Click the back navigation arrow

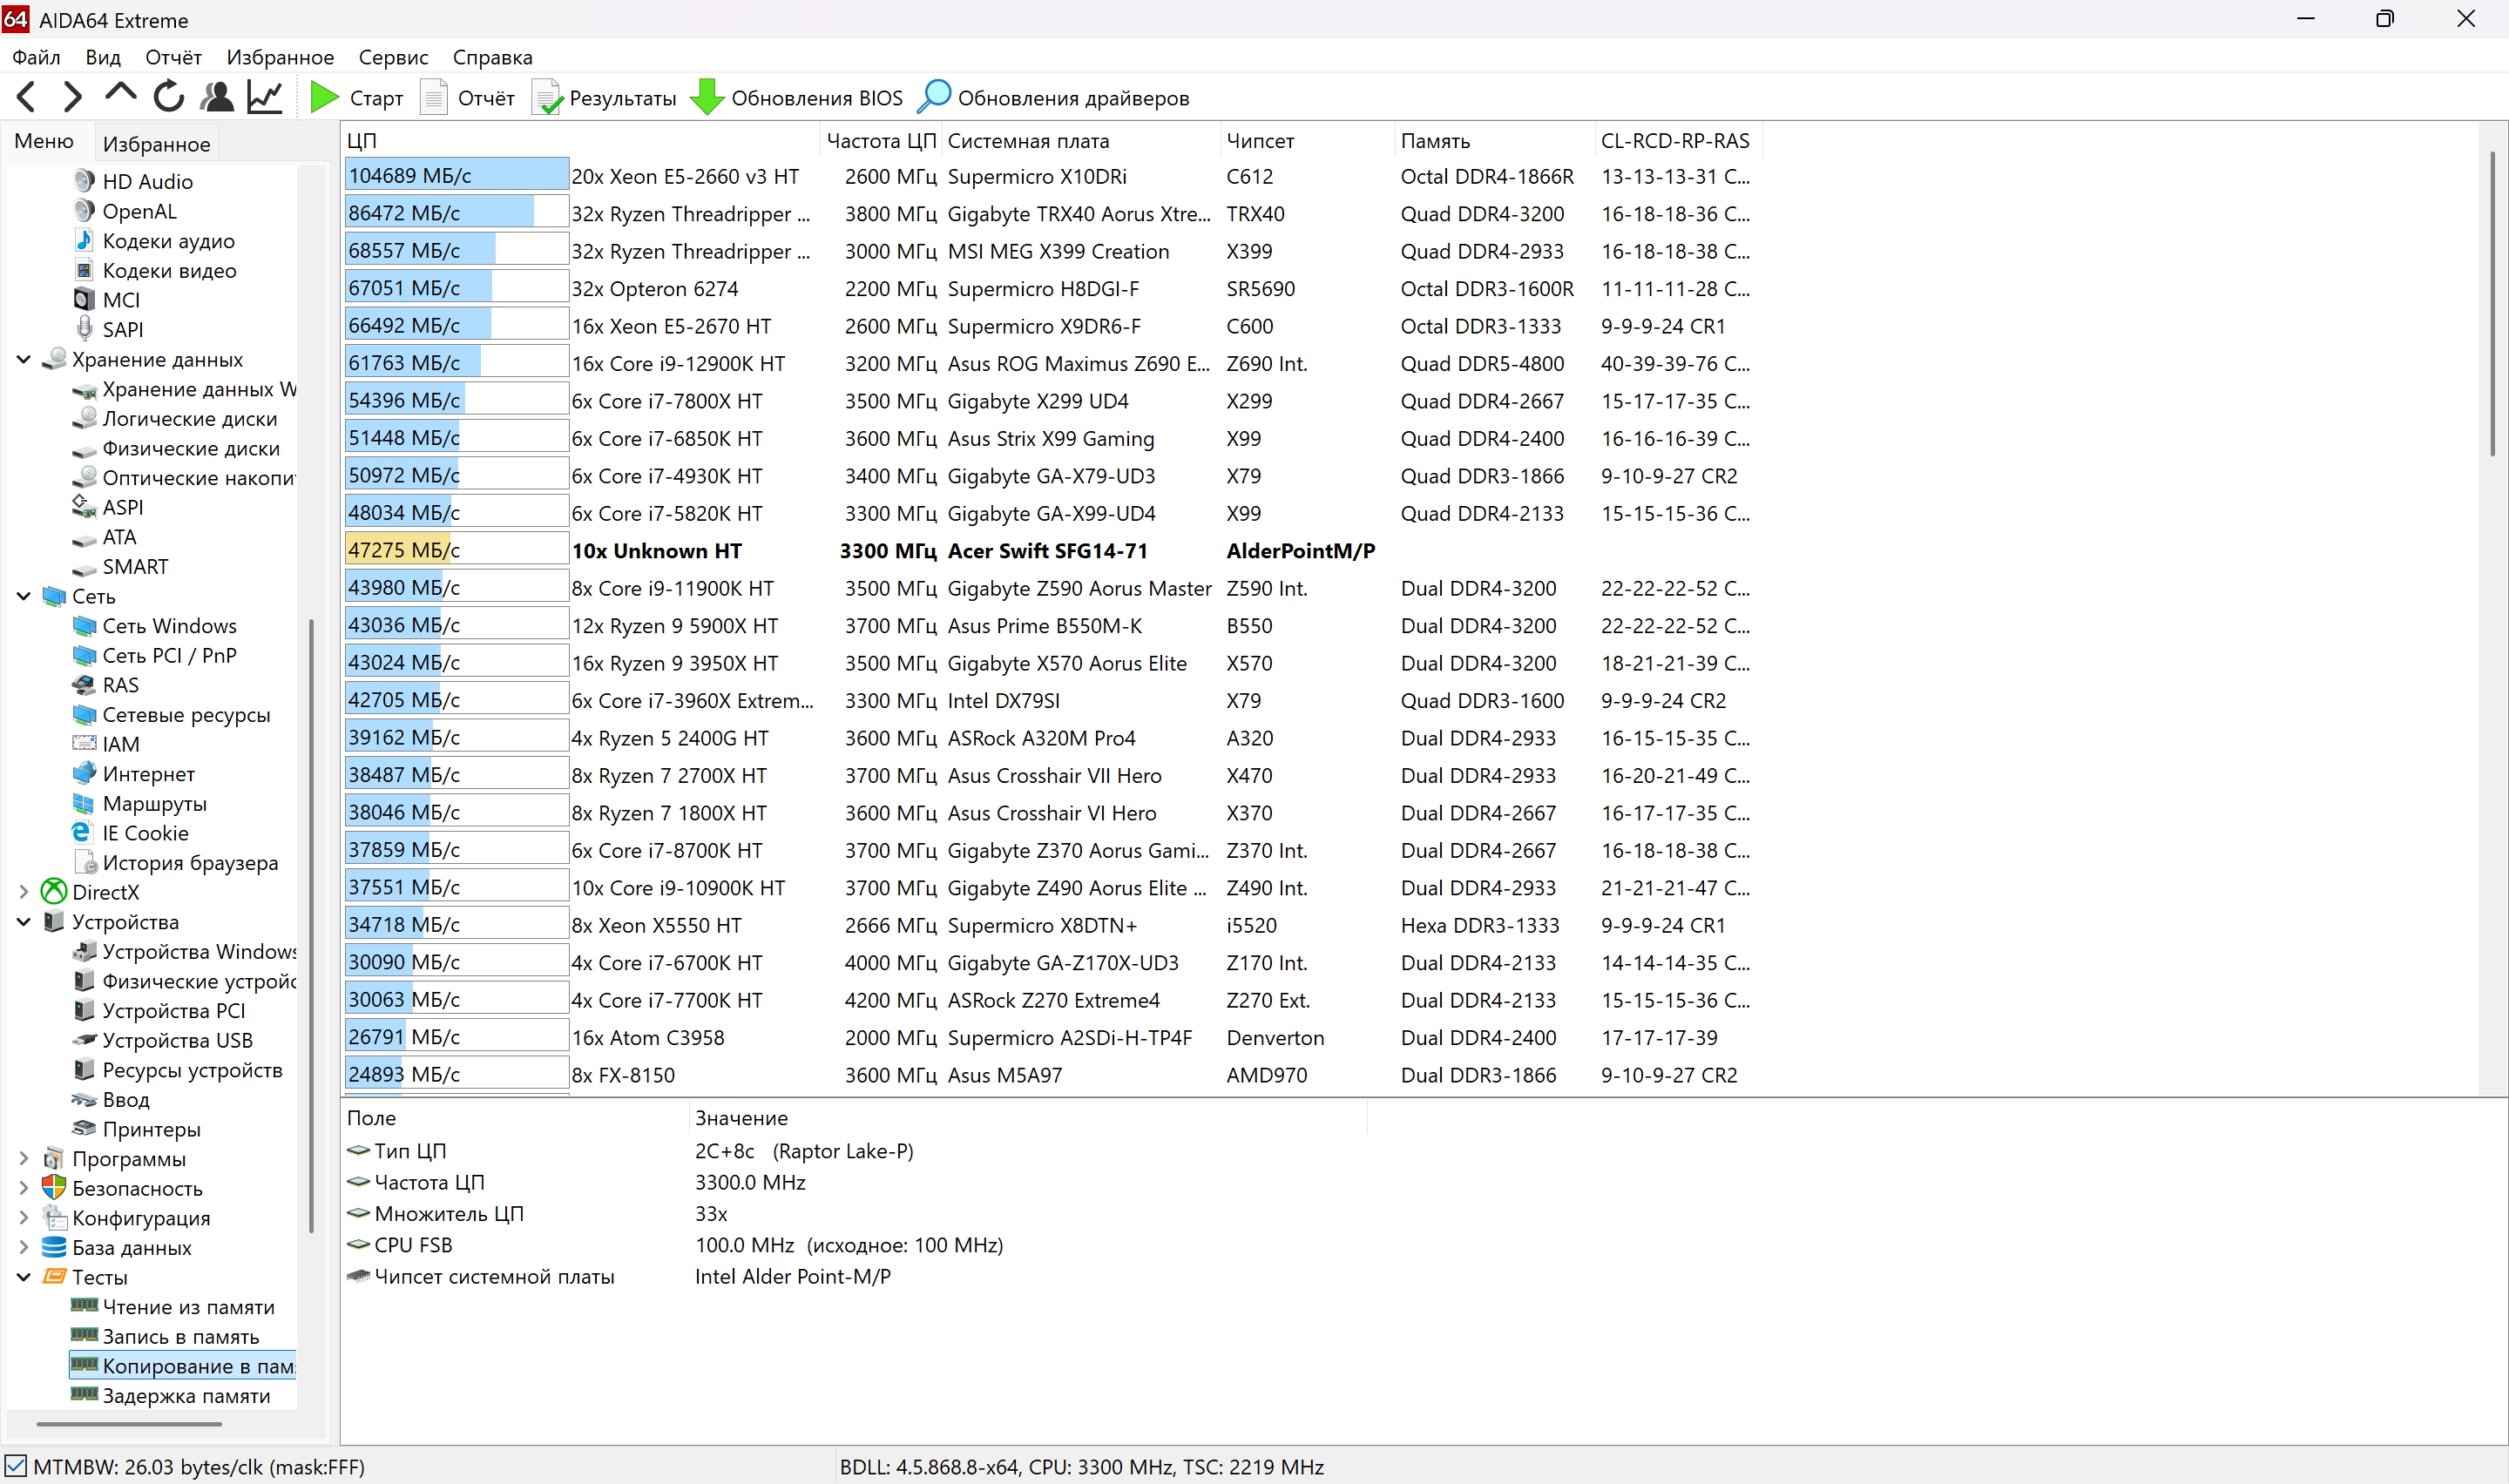pyautogui.click(x=27, y=97)
